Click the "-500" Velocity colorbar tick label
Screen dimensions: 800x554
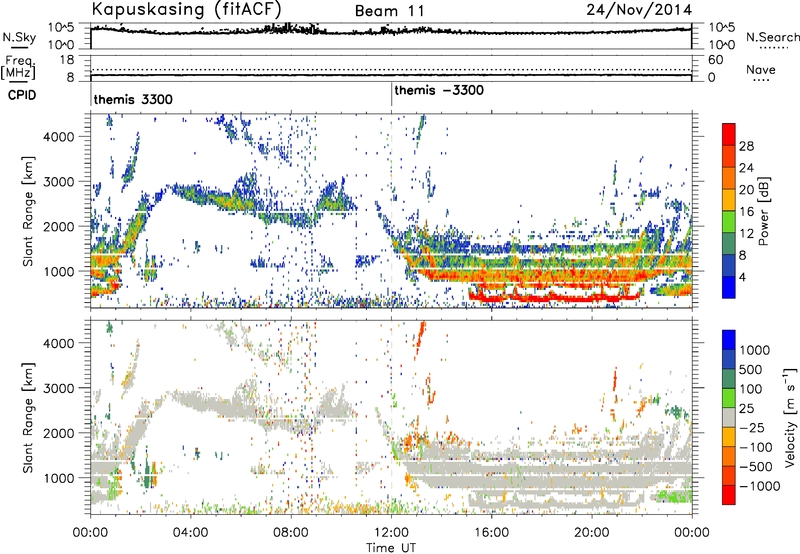pyautogui.click(x=756, y=466)
